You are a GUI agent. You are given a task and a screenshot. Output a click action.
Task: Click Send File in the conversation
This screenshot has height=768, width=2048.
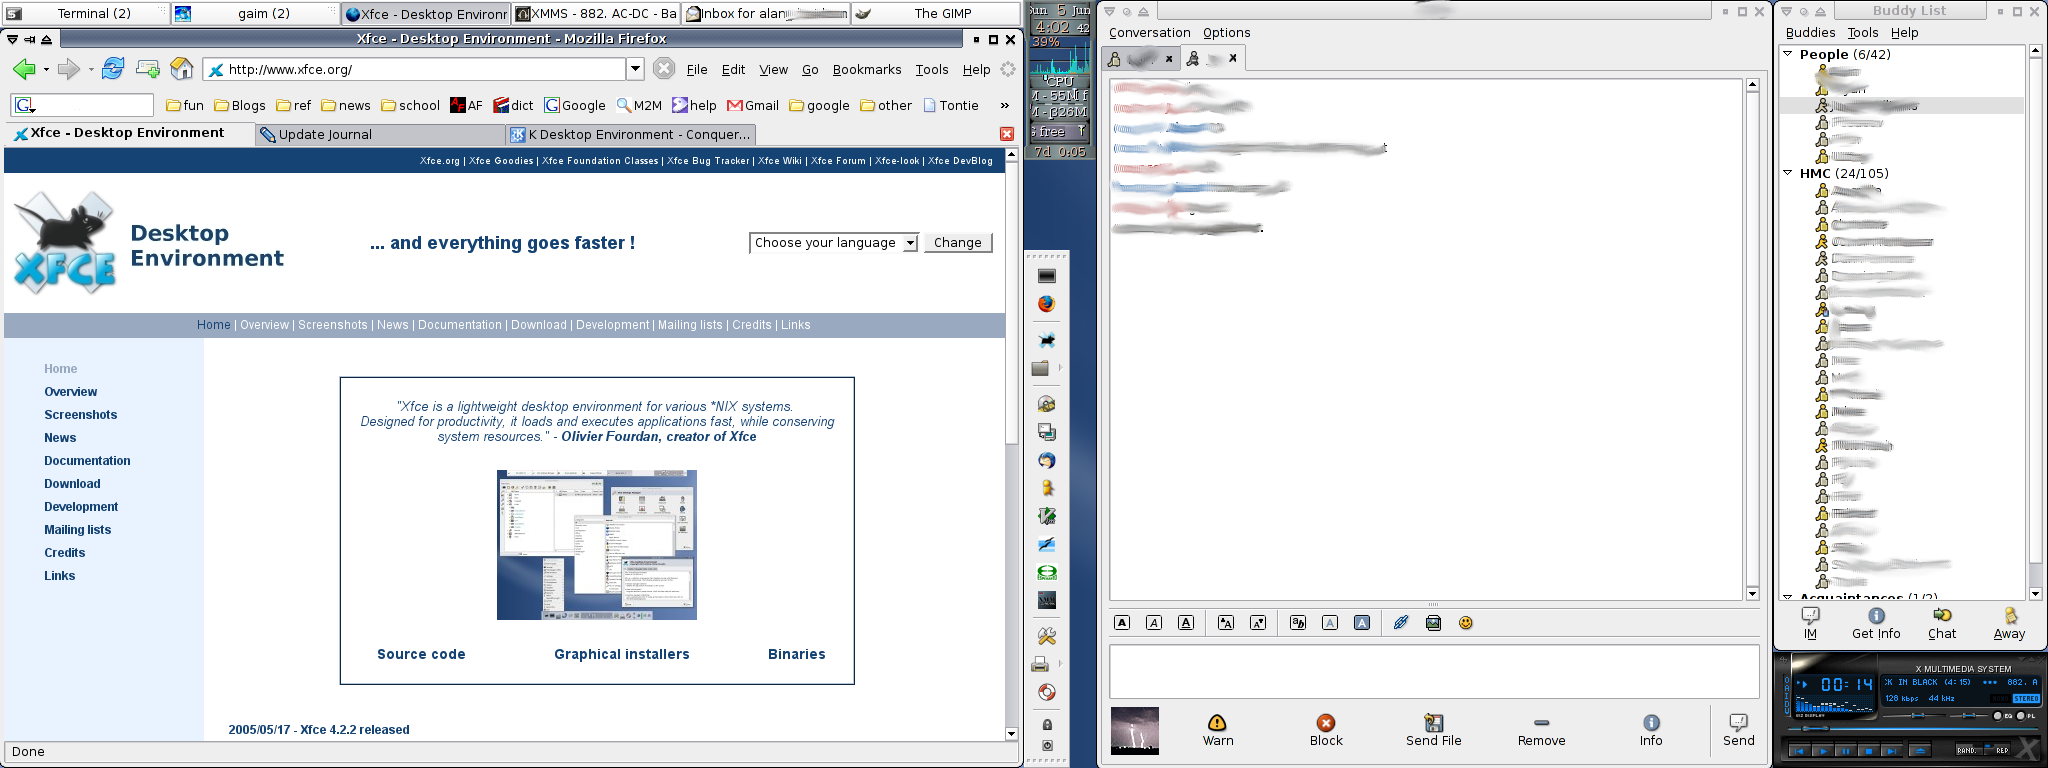coord(1433,730)
